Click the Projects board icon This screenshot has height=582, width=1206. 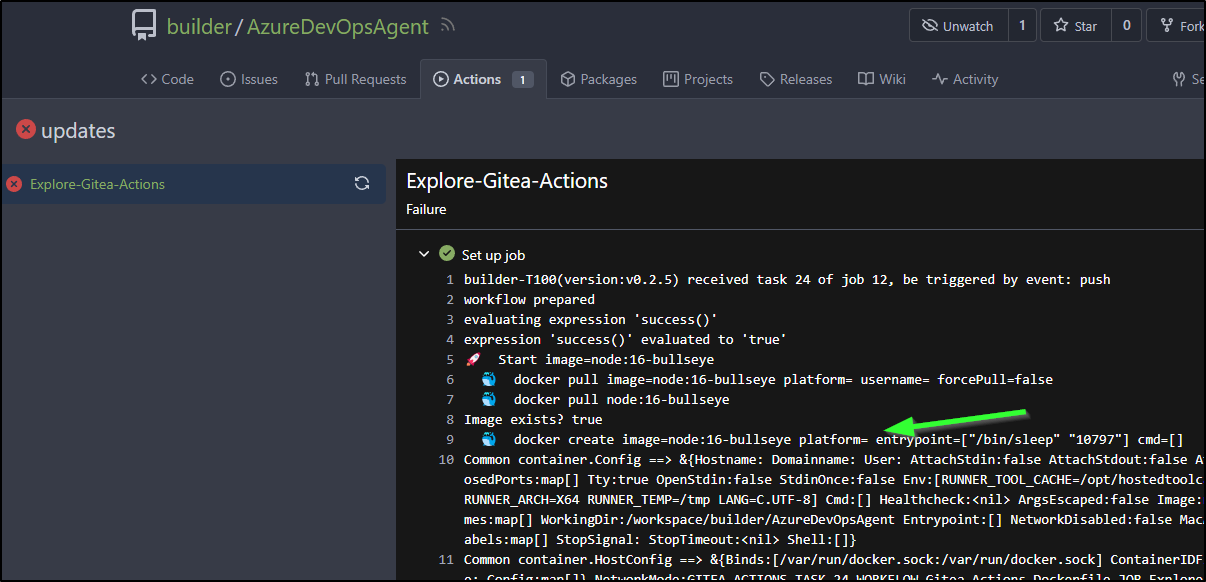pyautogui.click(x=672, y=79)
